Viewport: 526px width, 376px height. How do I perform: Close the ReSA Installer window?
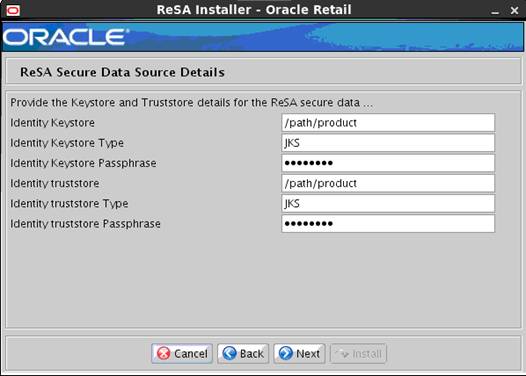(514, 10)
